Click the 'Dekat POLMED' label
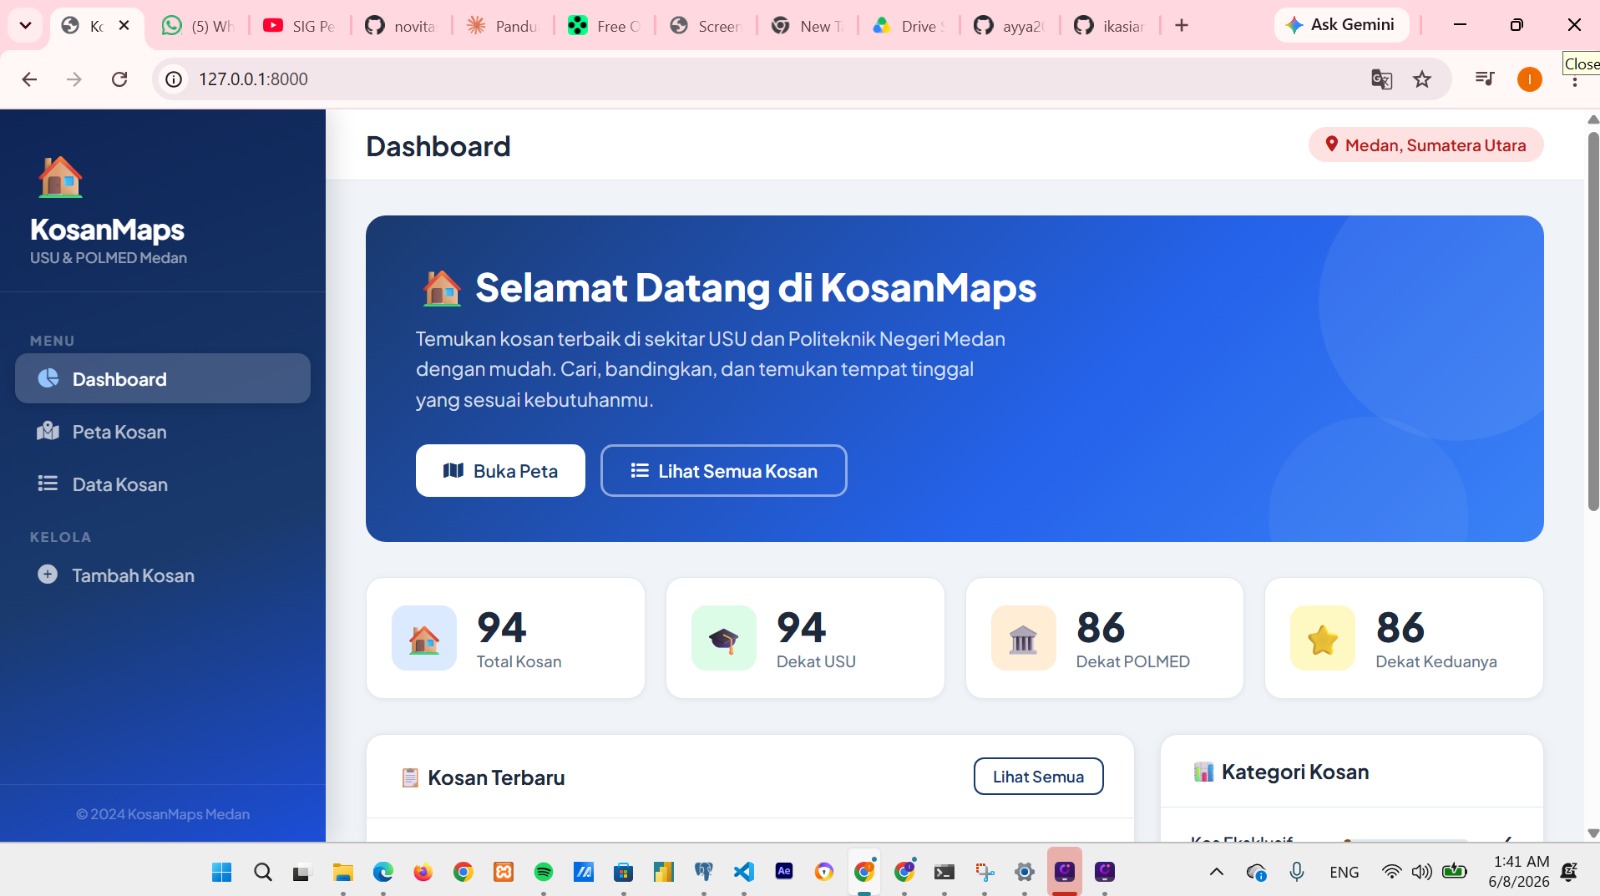 click(1133, 662)
